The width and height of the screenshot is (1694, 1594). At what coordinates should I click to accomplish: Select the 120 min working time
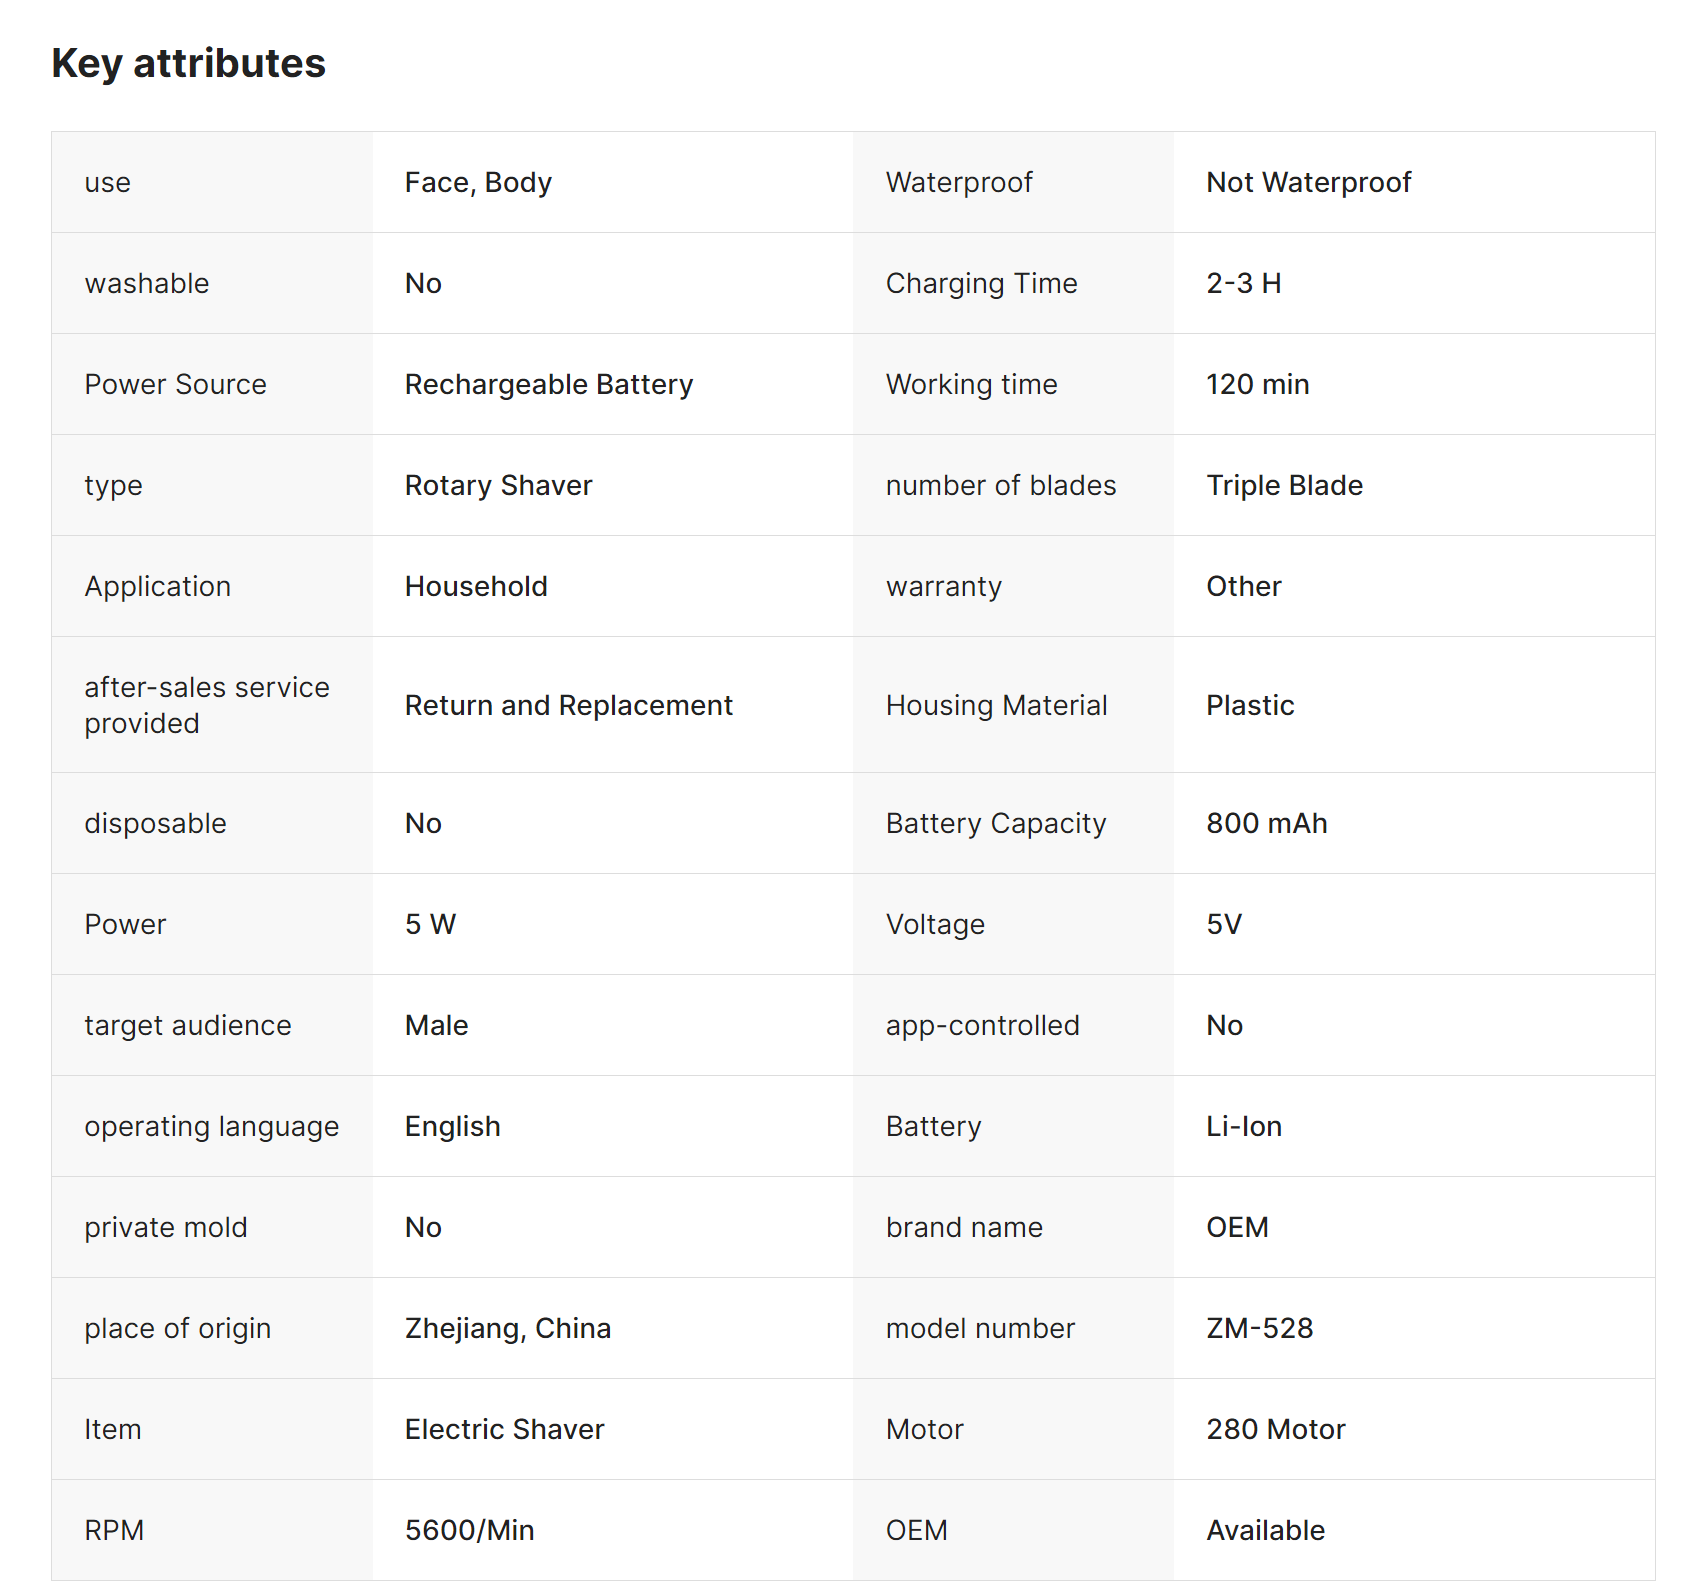tap(1257, 385)
